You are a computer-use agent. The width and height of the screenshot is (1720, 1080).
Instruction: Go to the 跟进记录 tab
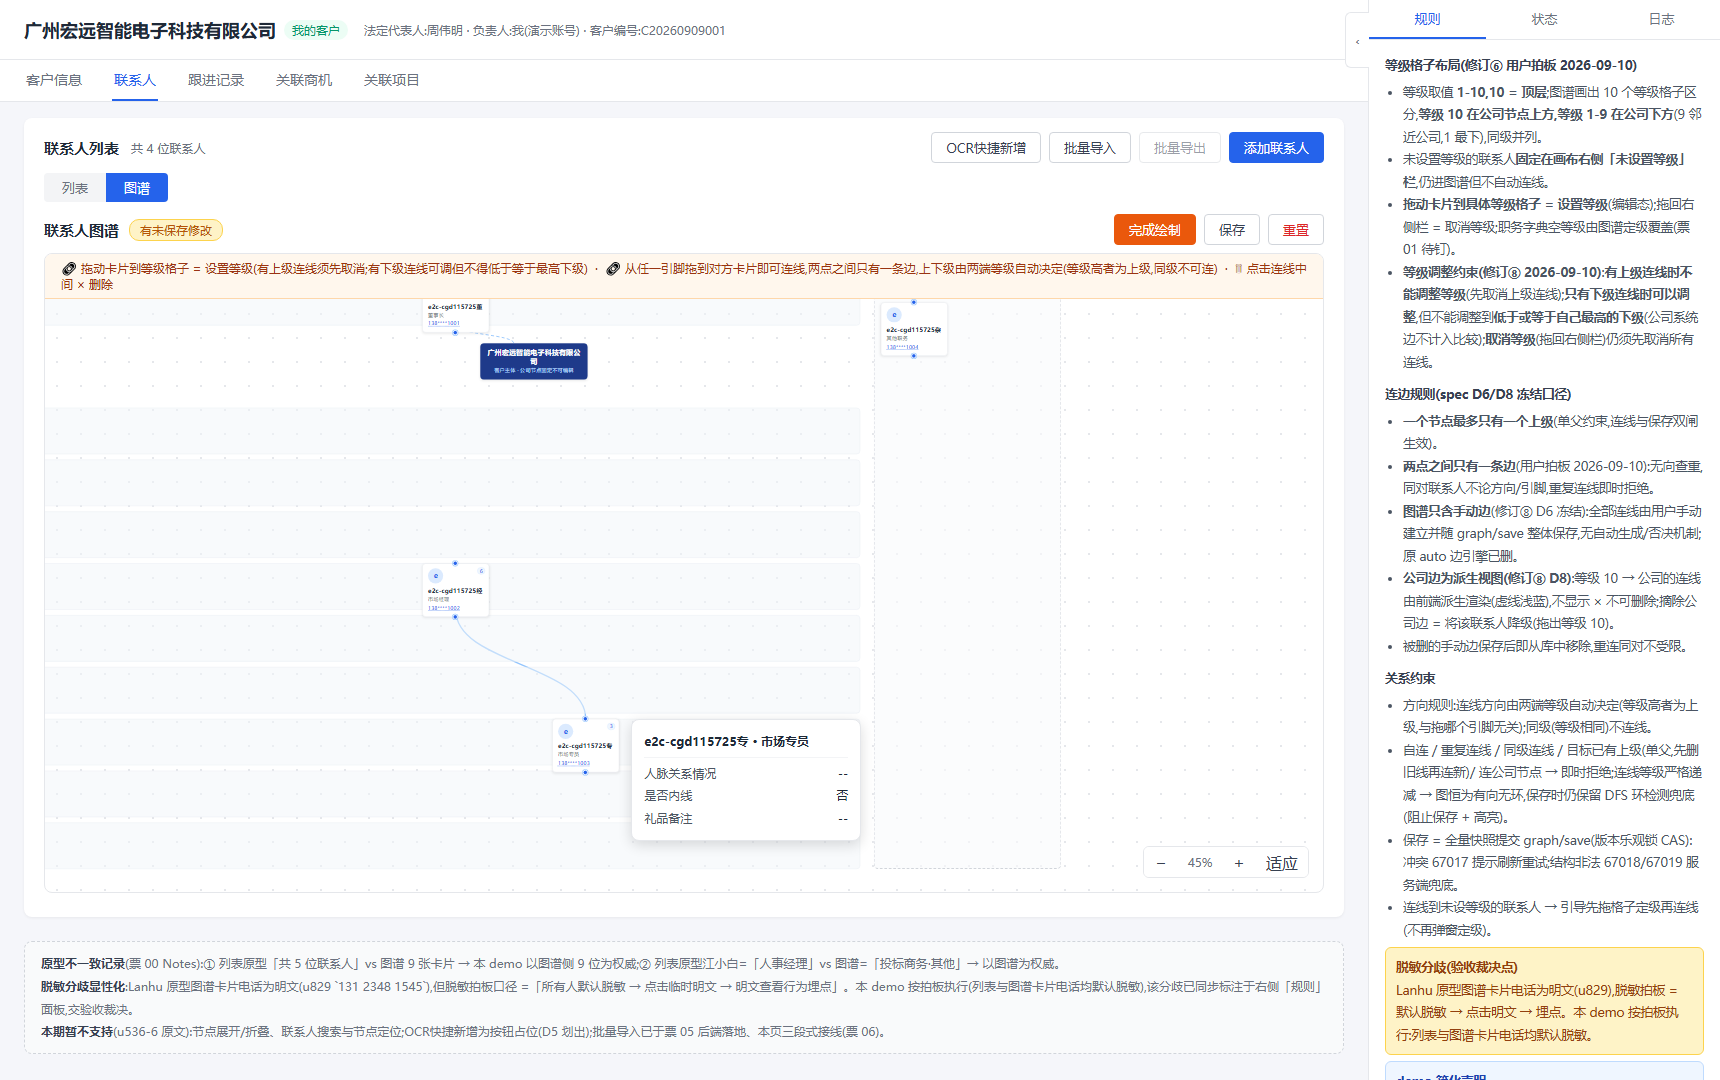tap(216, 80)
